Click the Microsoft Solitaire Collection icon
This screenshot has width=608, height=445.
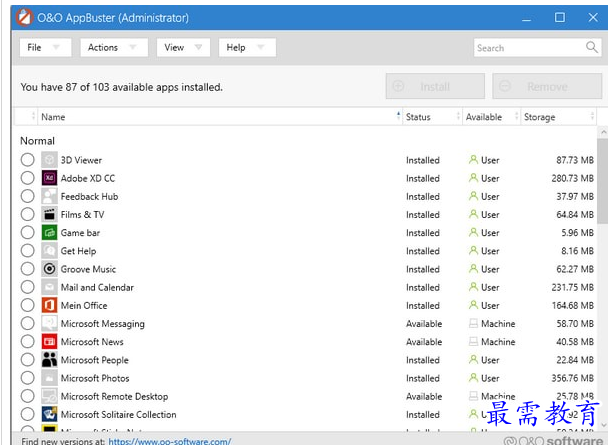49,414
